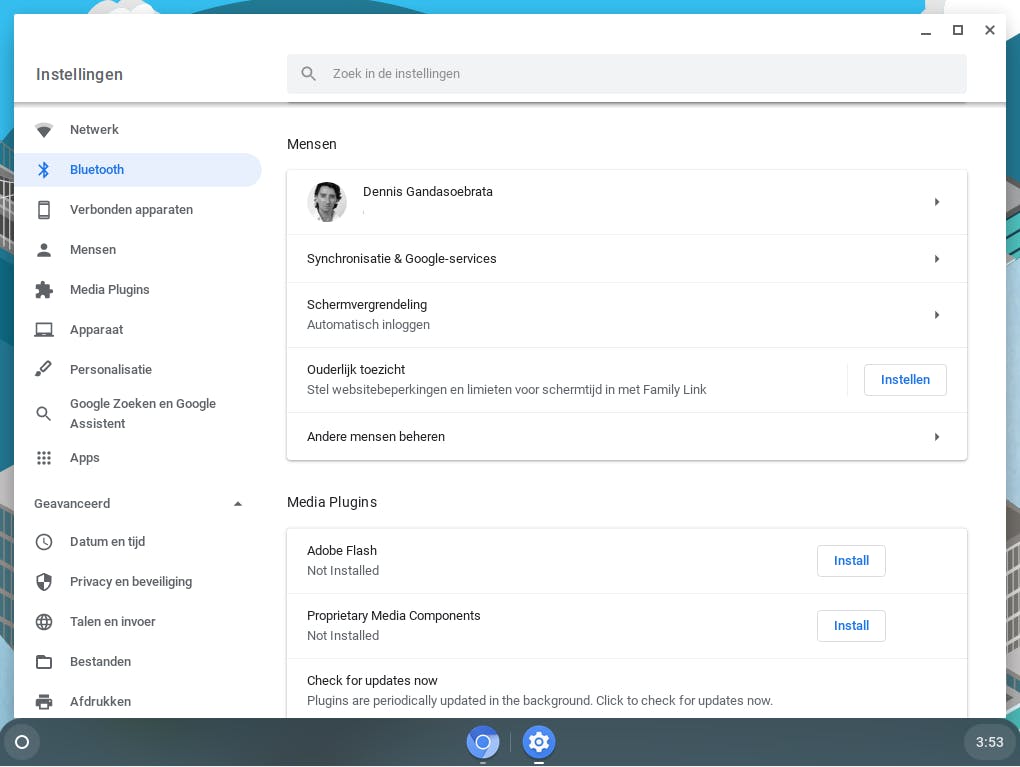The image size is (1020, 767).
Task: Open Chromium browser from the shelf
Action: [x=482, y=742]
